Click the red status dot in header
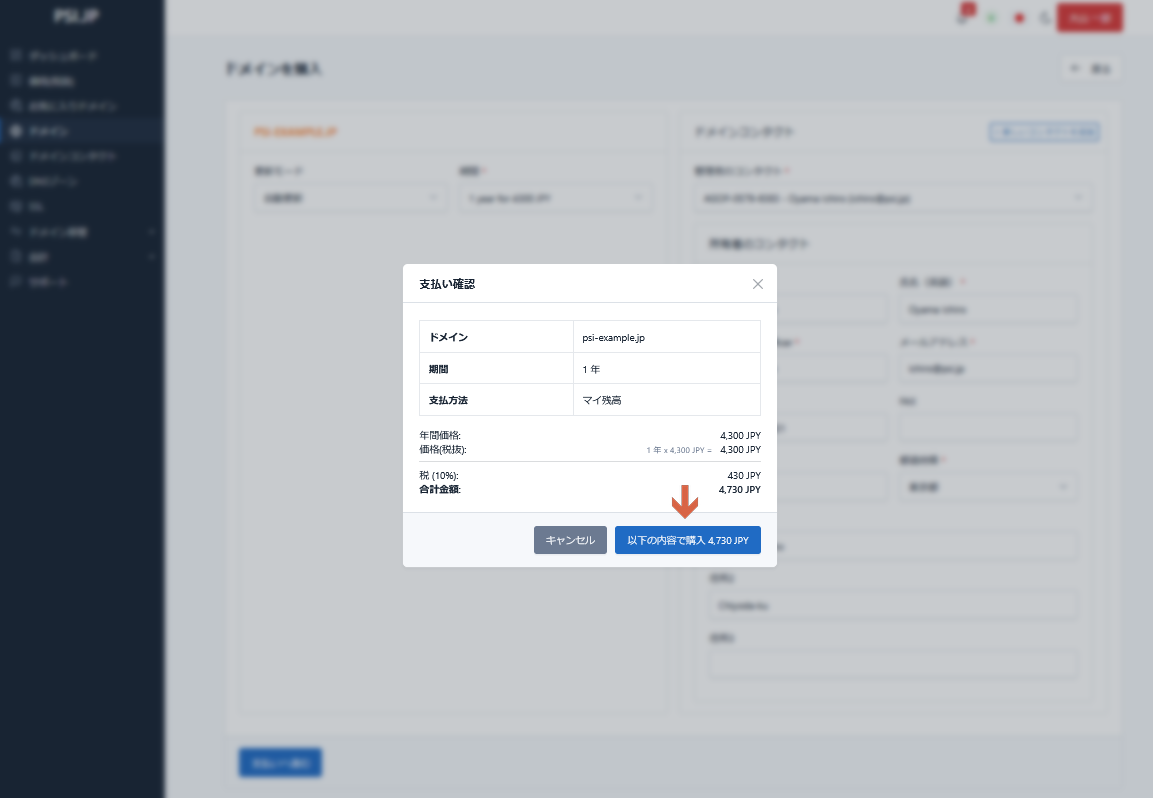 [x=1019, y=18]
